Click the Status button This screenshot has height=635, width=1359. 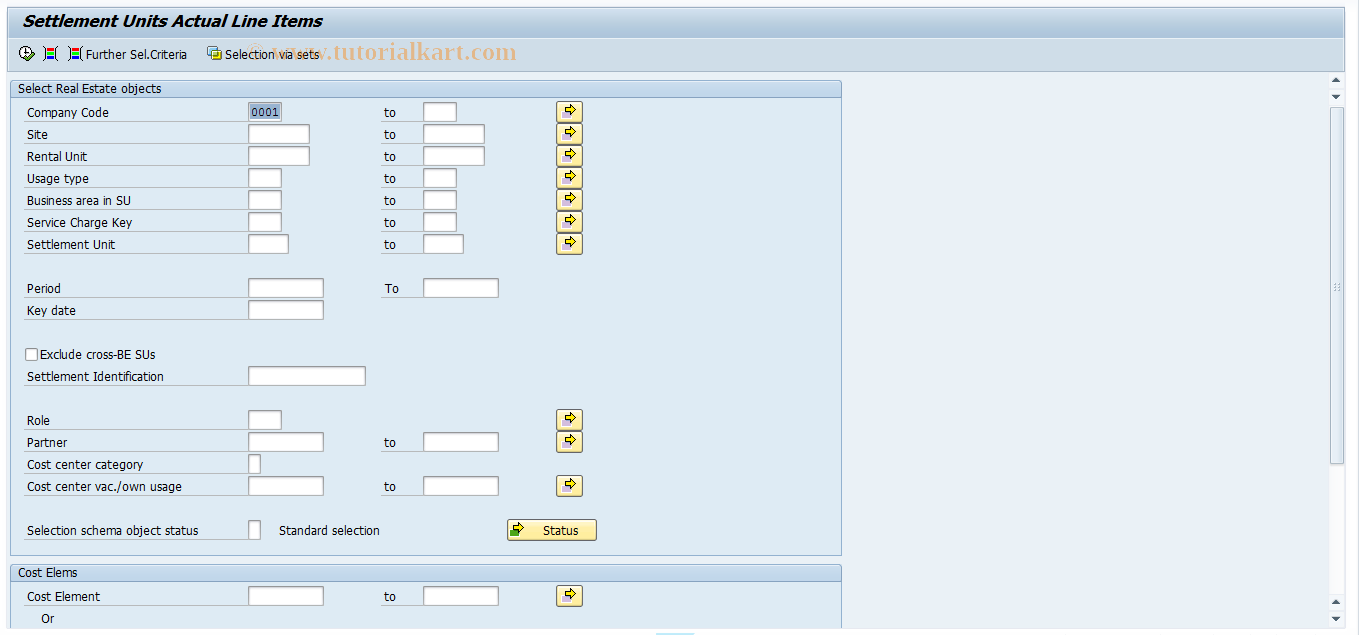click(x=552, y=530)
